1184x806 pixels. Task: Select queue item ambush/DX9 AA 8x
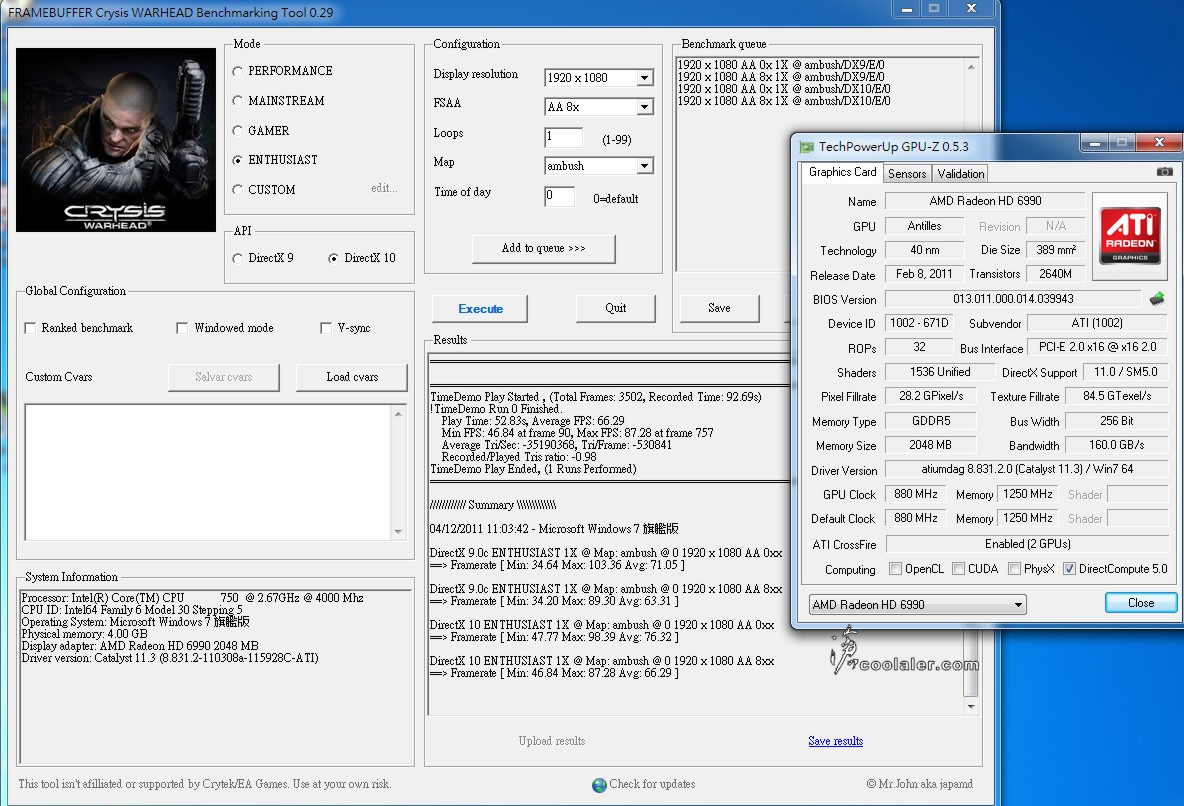point(781,77)
